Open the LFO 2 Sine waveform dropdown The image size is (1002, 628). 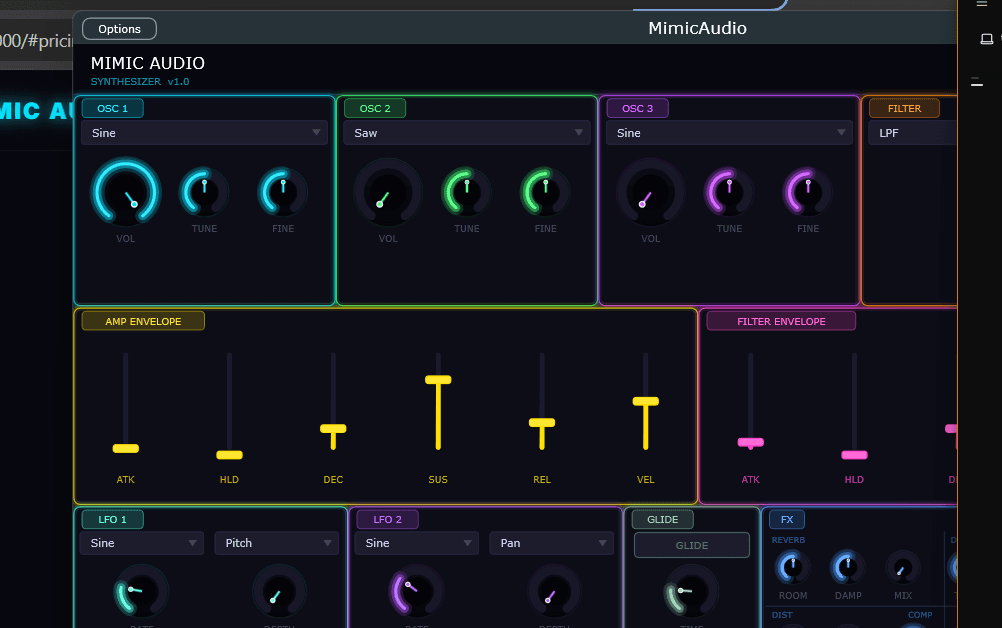417,543
